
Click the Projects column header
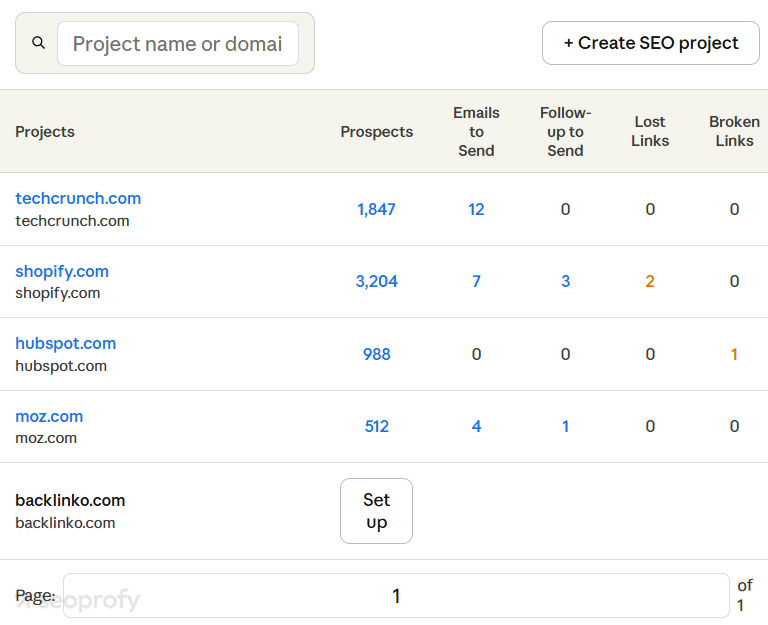(45, 132)
